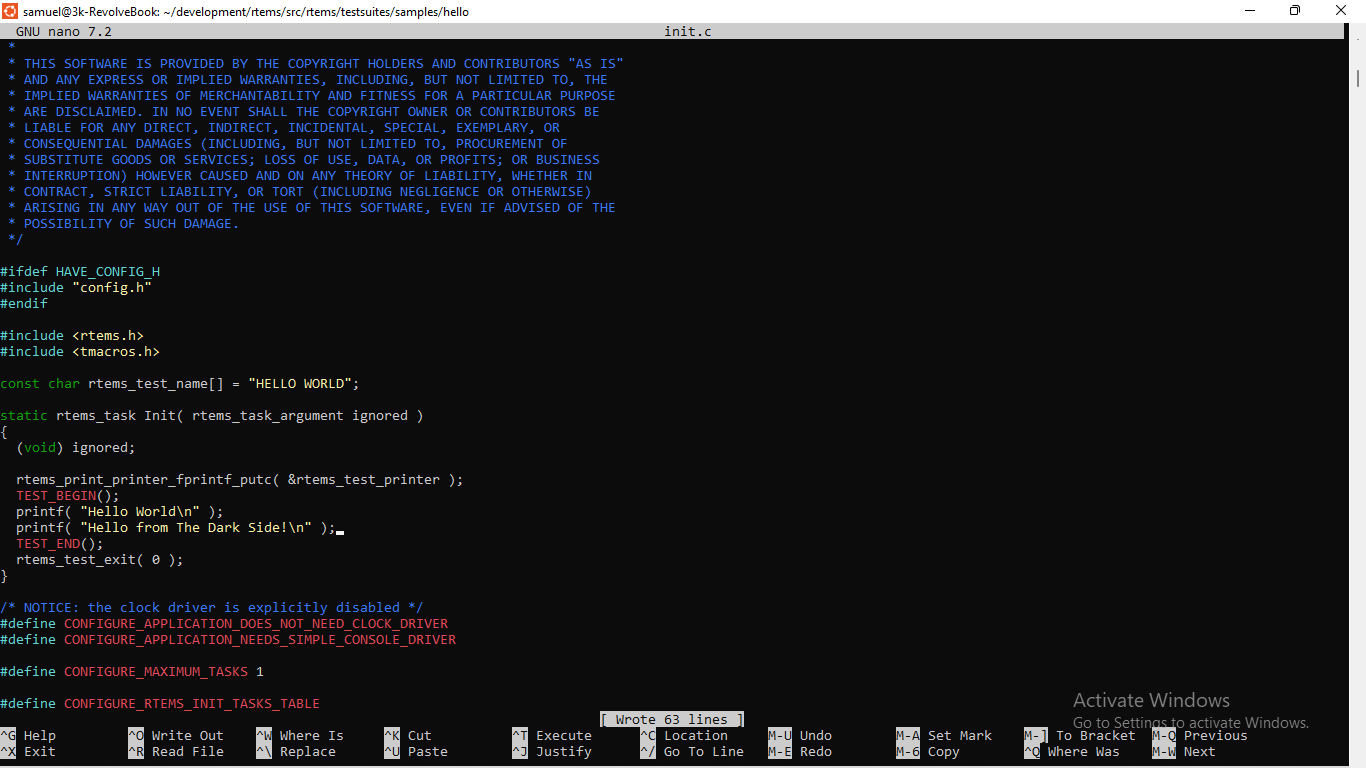Click the ^G Help shortcut

point(28,735)
